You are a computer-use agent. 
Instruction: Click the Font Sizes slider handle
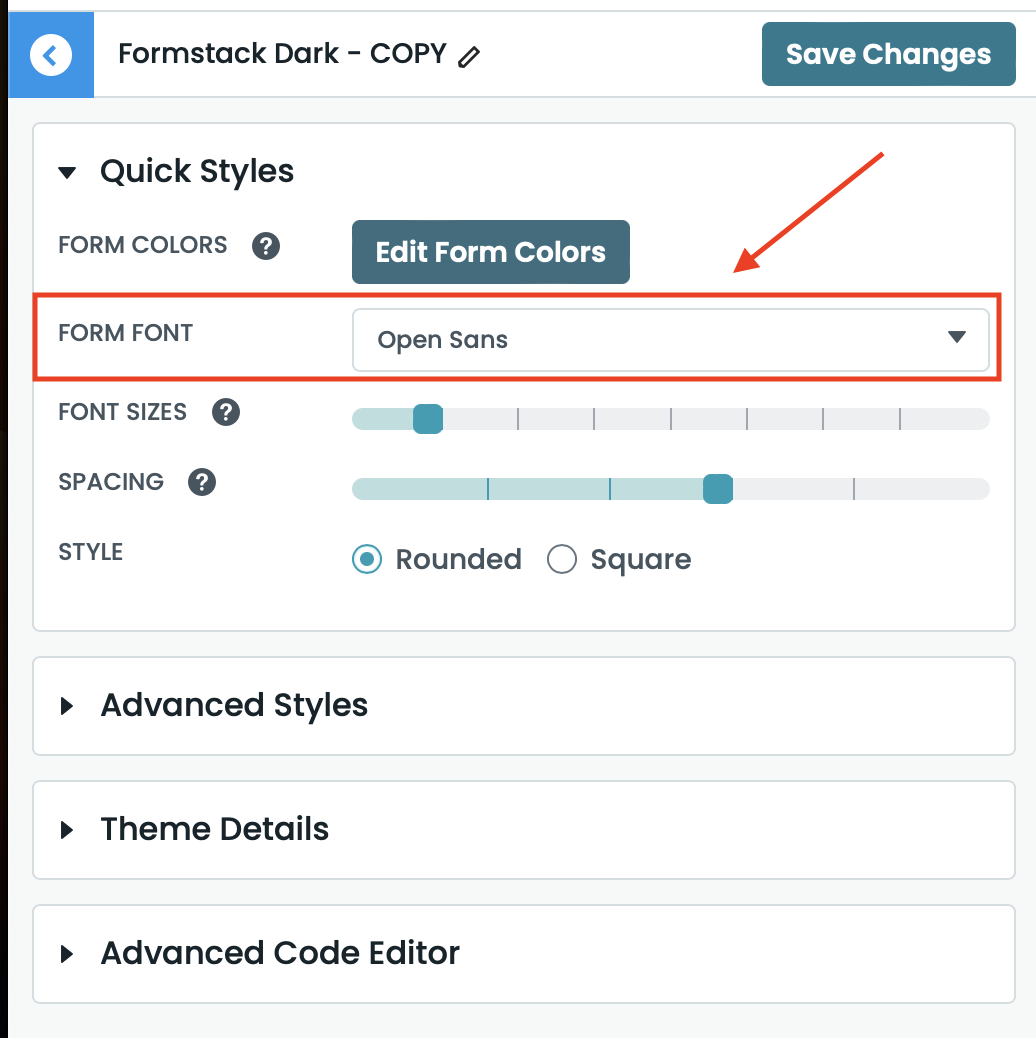click(428, 419)
